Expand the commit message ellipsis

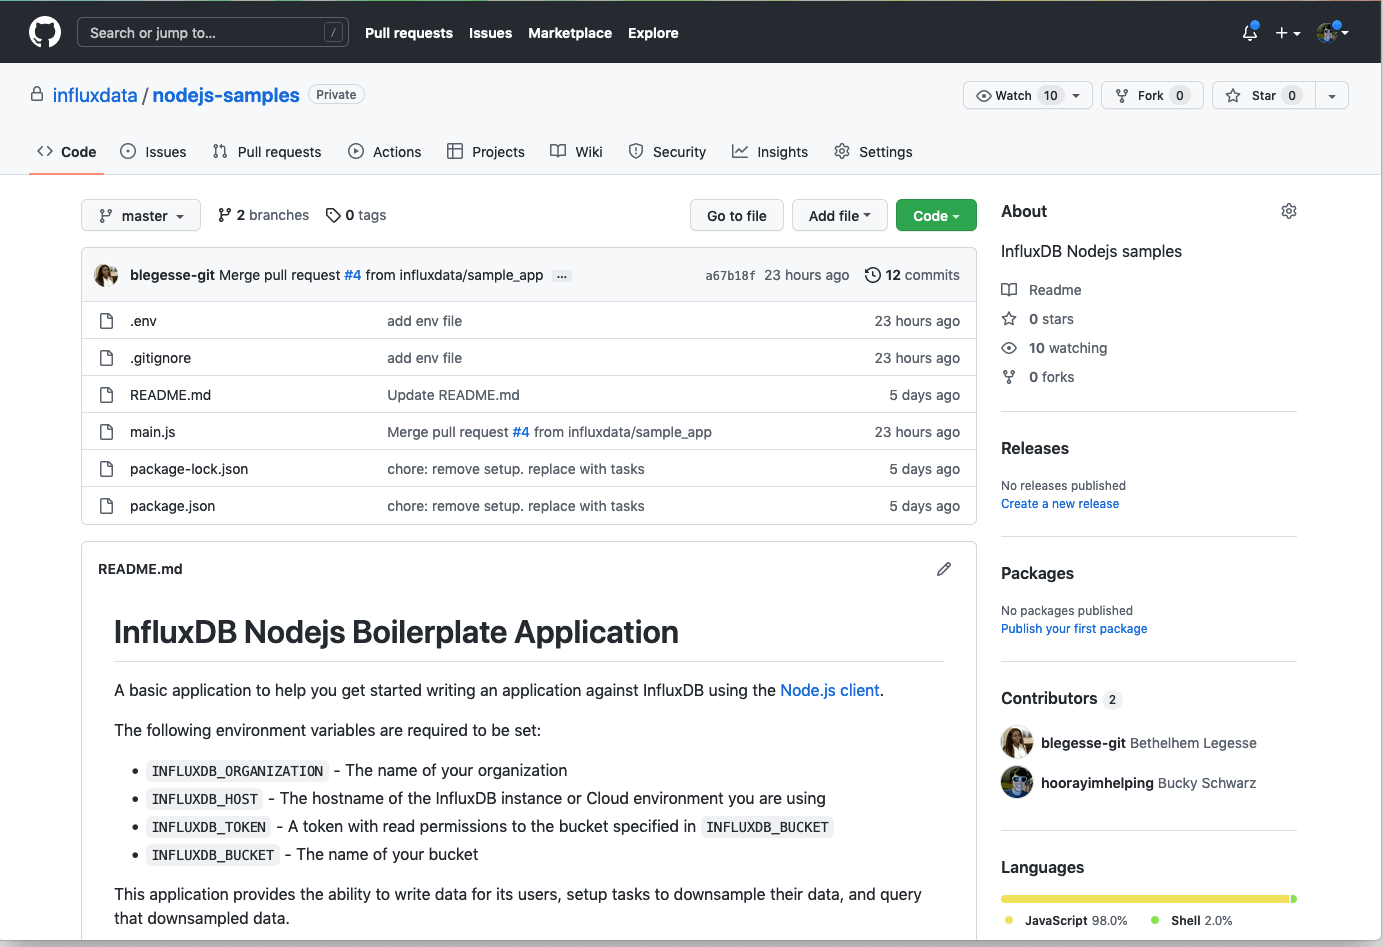(x=562, y=276)
